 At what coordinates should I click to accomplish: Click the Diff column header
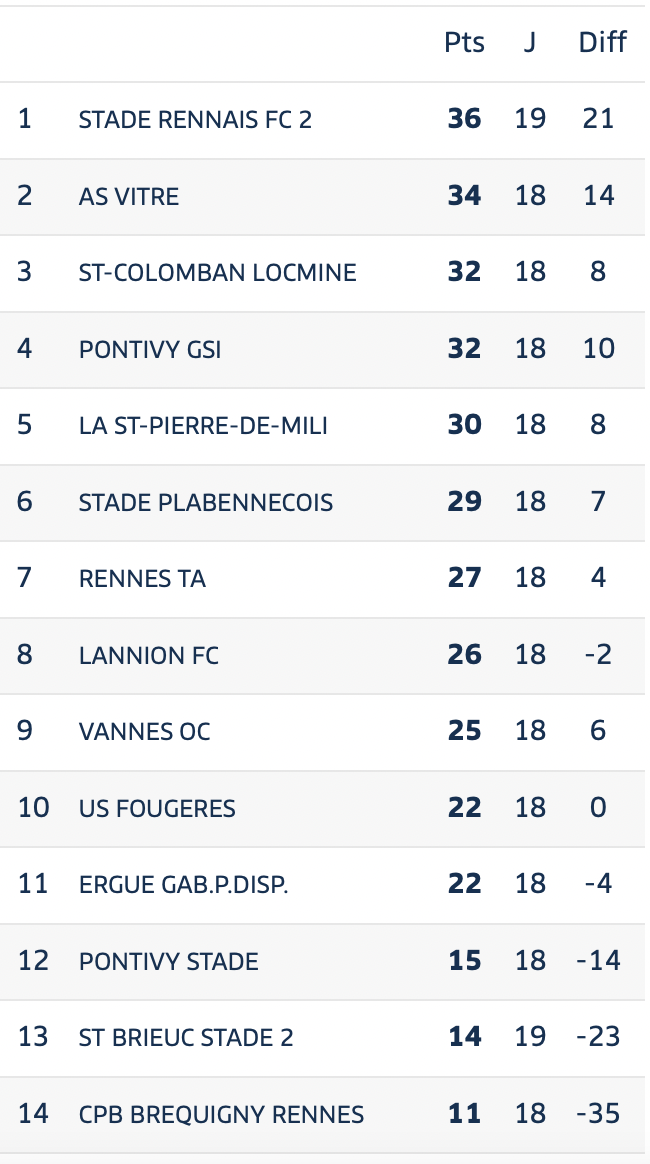603,42
